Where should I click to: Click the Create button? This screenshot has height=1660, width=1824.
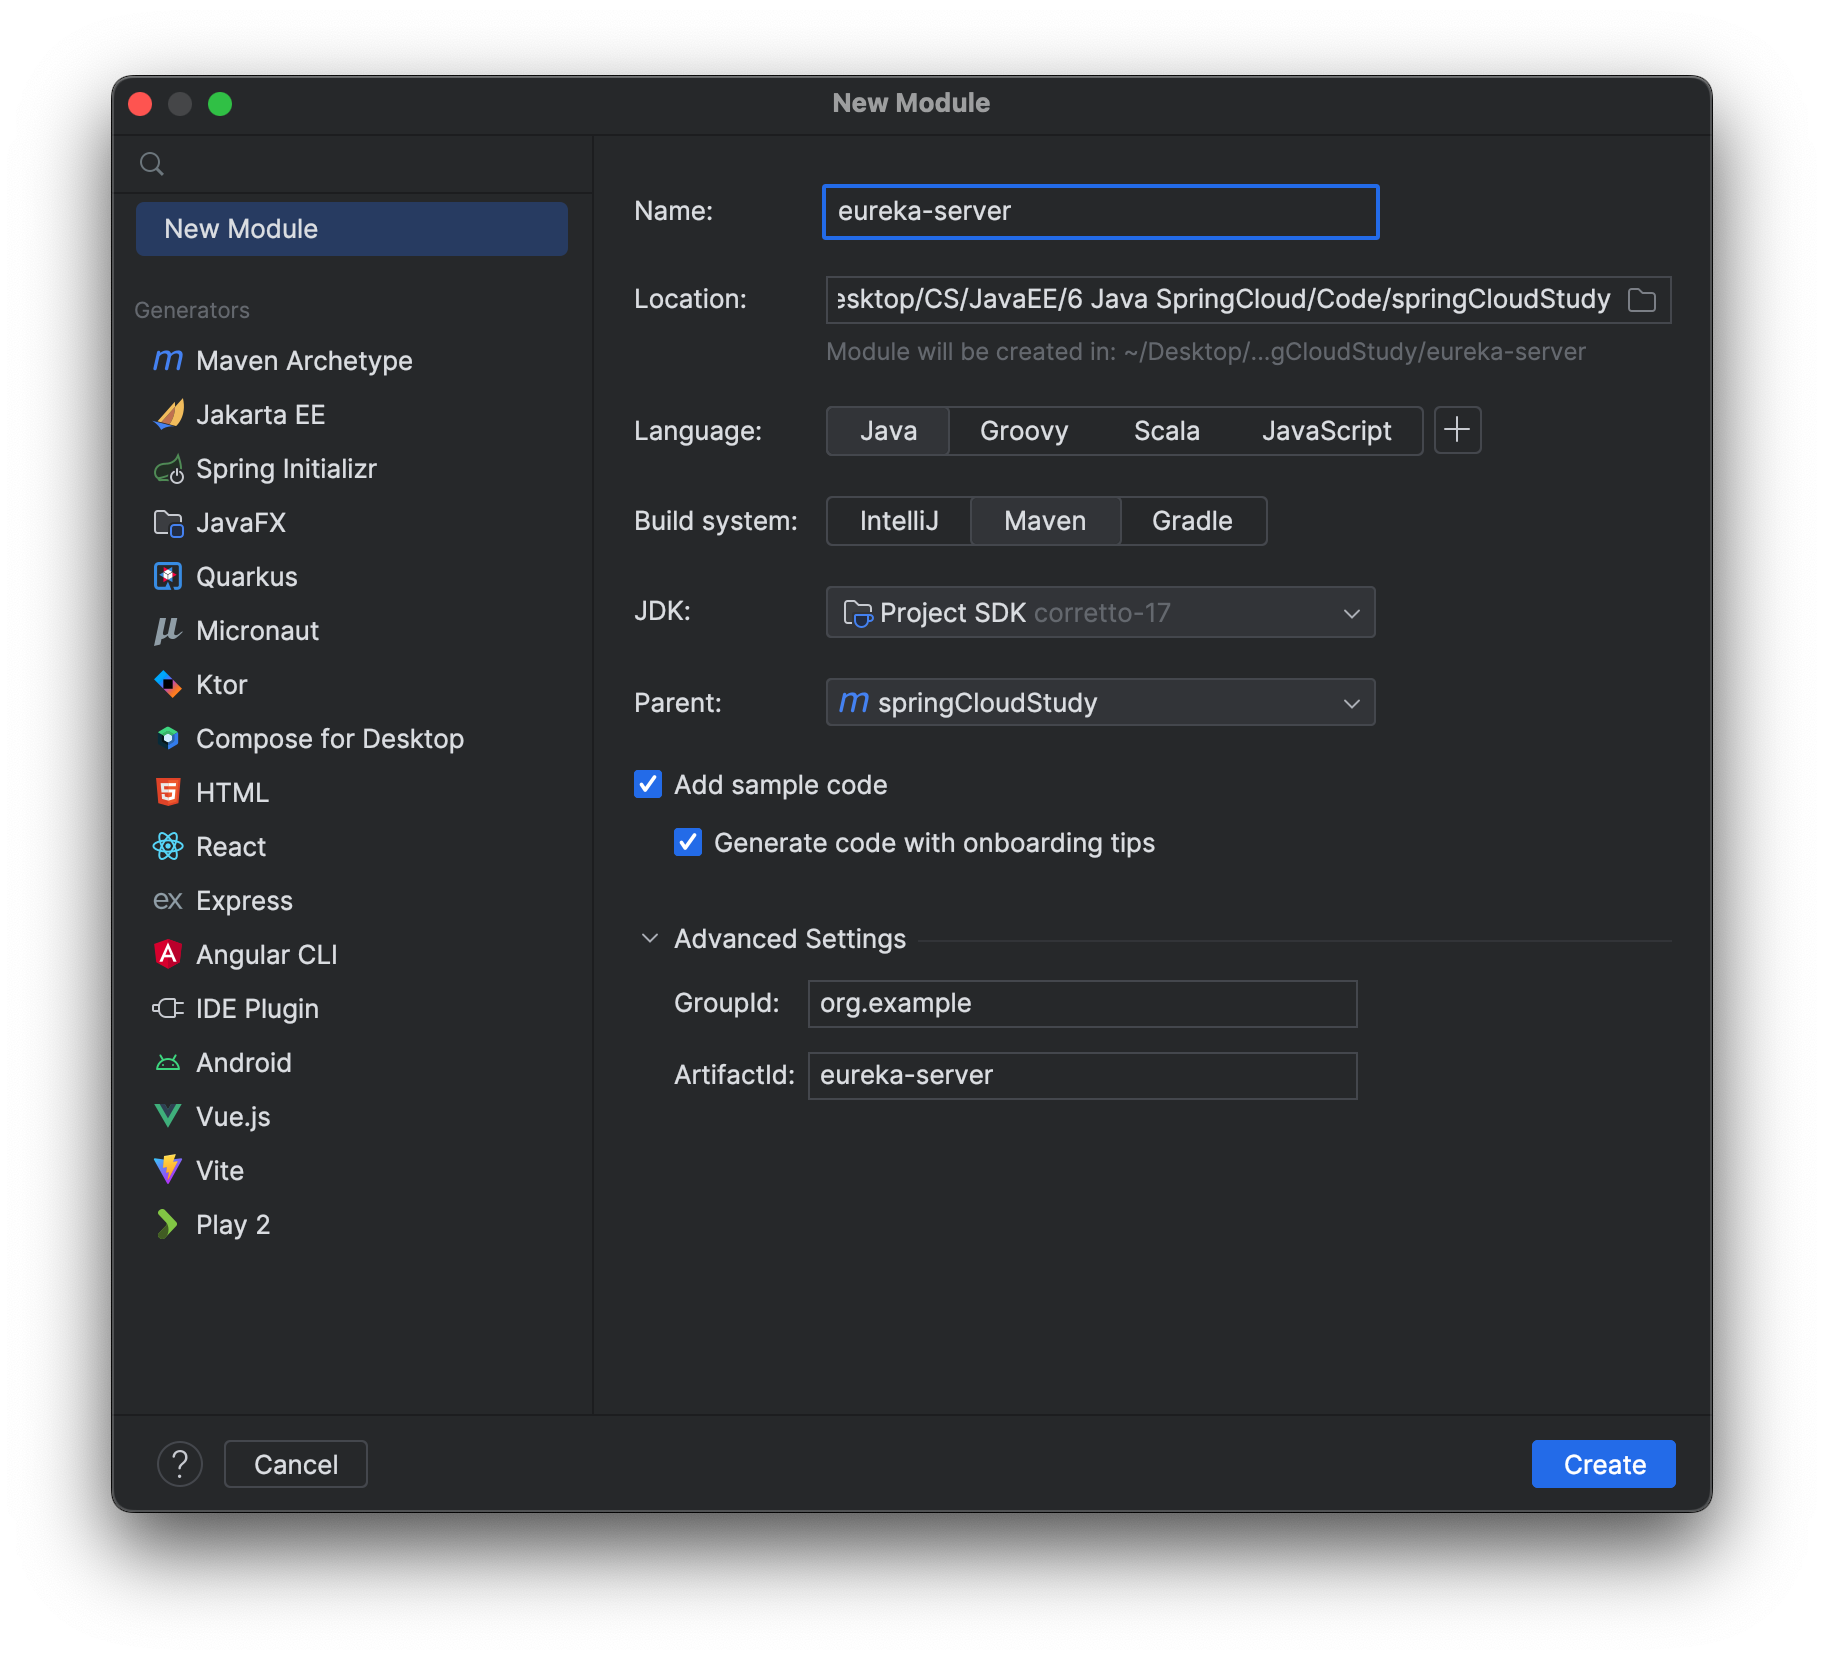1602,1464
